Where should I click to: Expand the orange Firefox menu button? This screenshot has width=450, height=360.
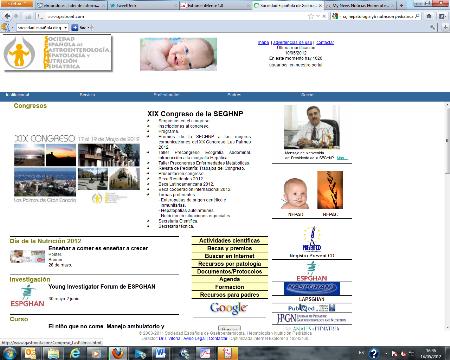pyautogui.click(x=16, y=4)
